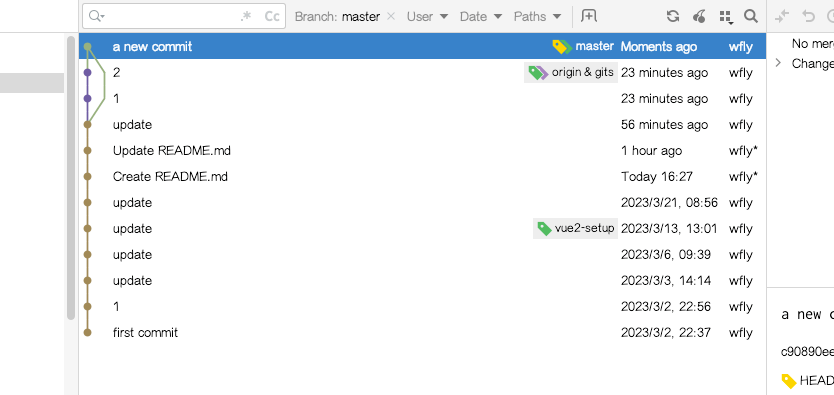Click the '2023/3/13, 13:01' date cell

click(x=669, y=229)
